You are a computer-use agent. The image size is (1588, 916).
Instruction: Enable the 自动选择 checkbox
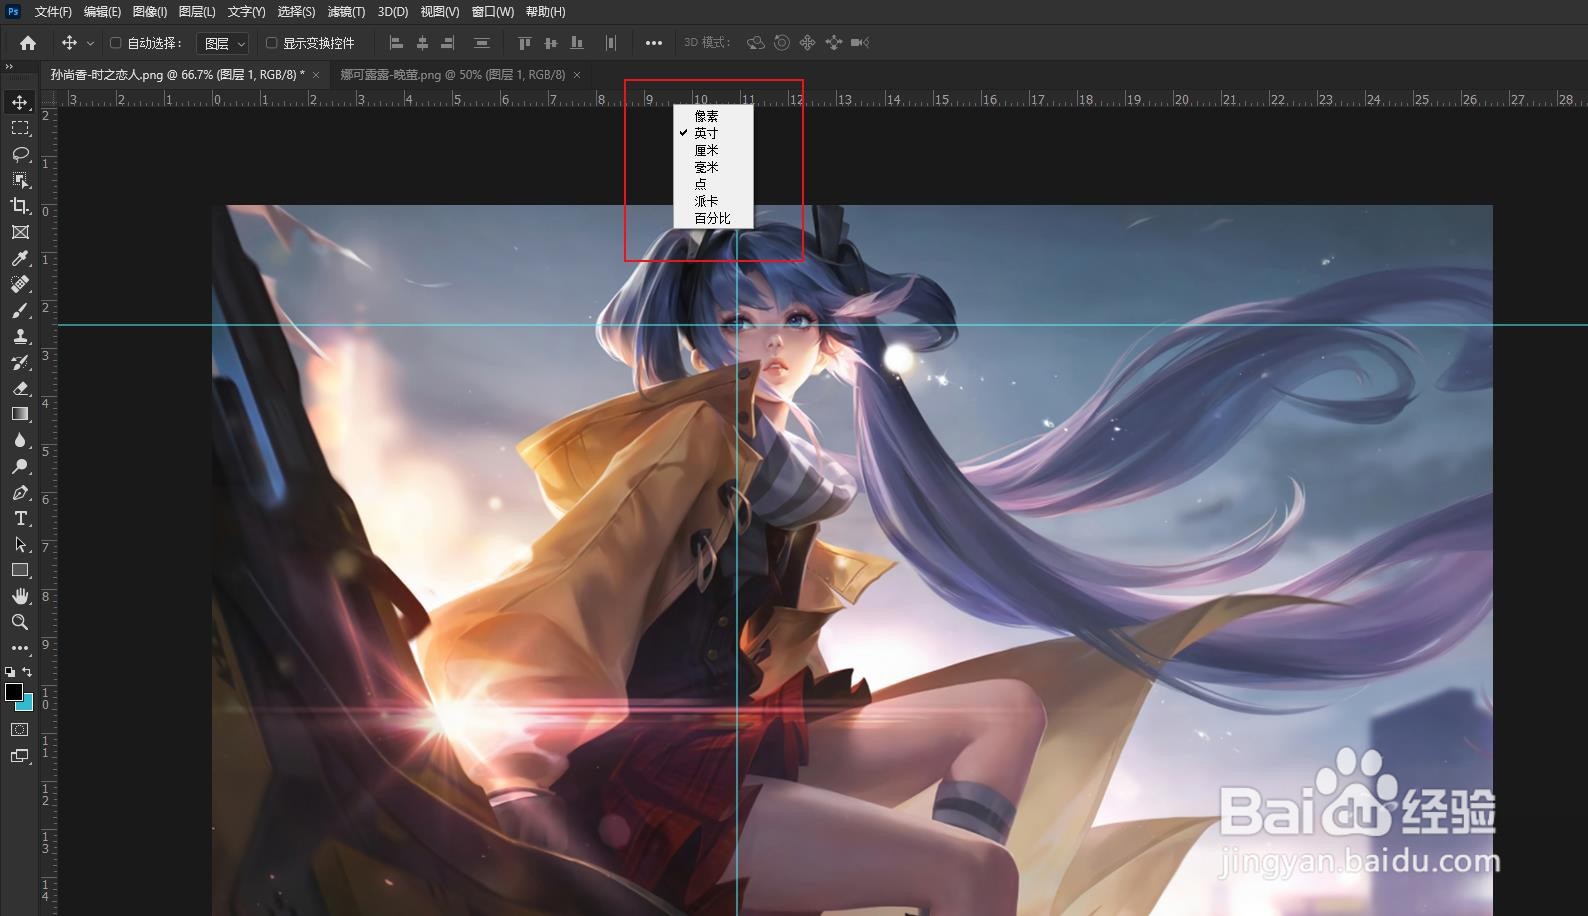click(x=115, y=43)
